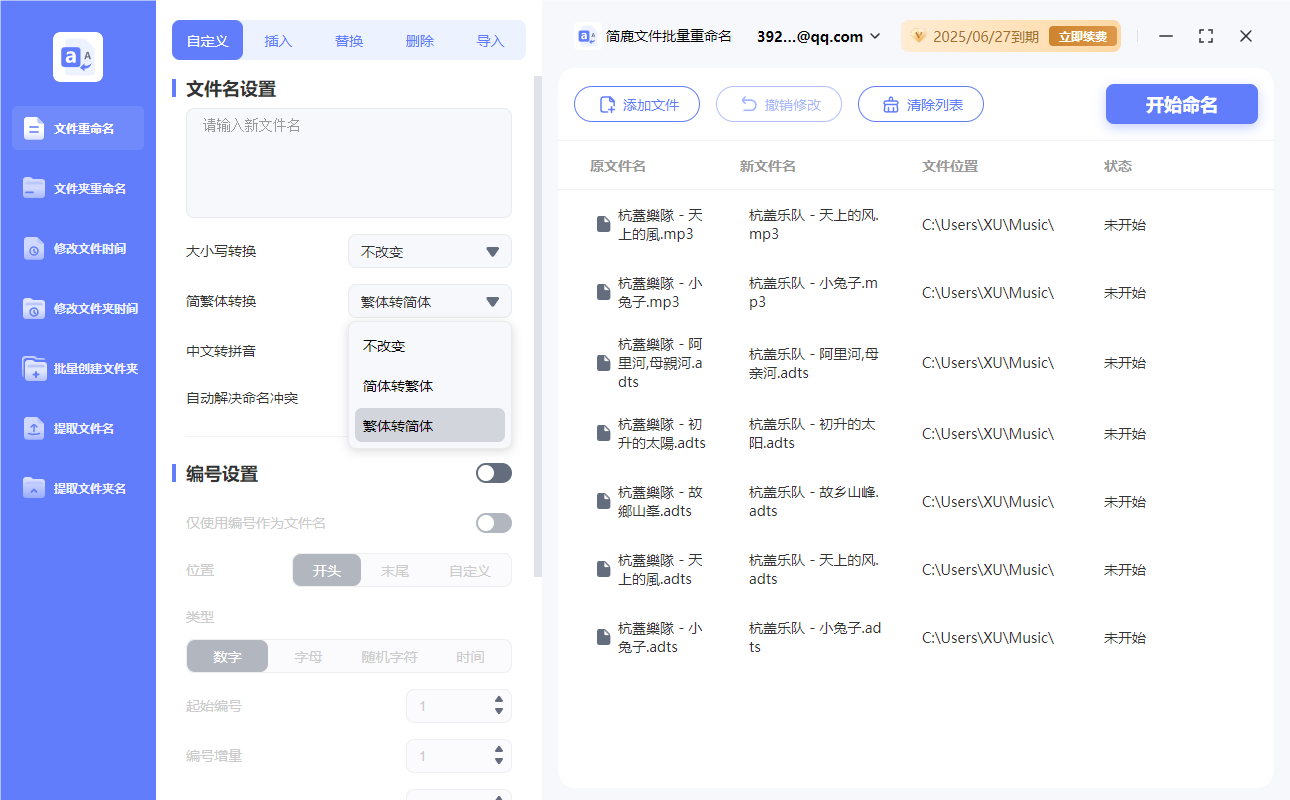Switch to the 插入 tab
The height and width of the screenshot is (800, 1290).
[277, 40]
